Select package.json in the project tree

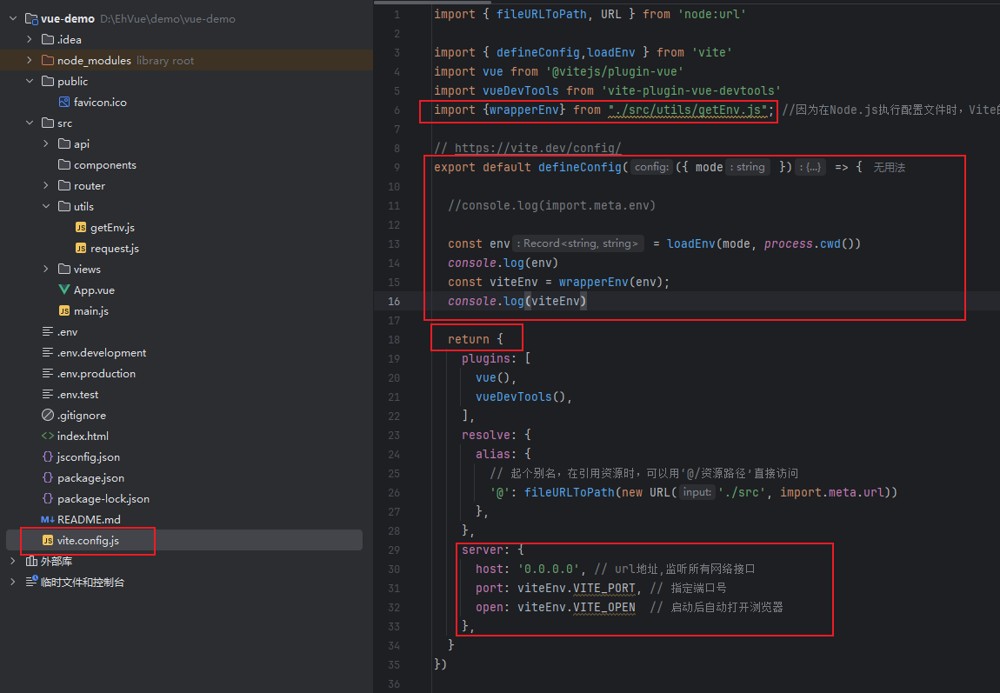coord(91,478)
